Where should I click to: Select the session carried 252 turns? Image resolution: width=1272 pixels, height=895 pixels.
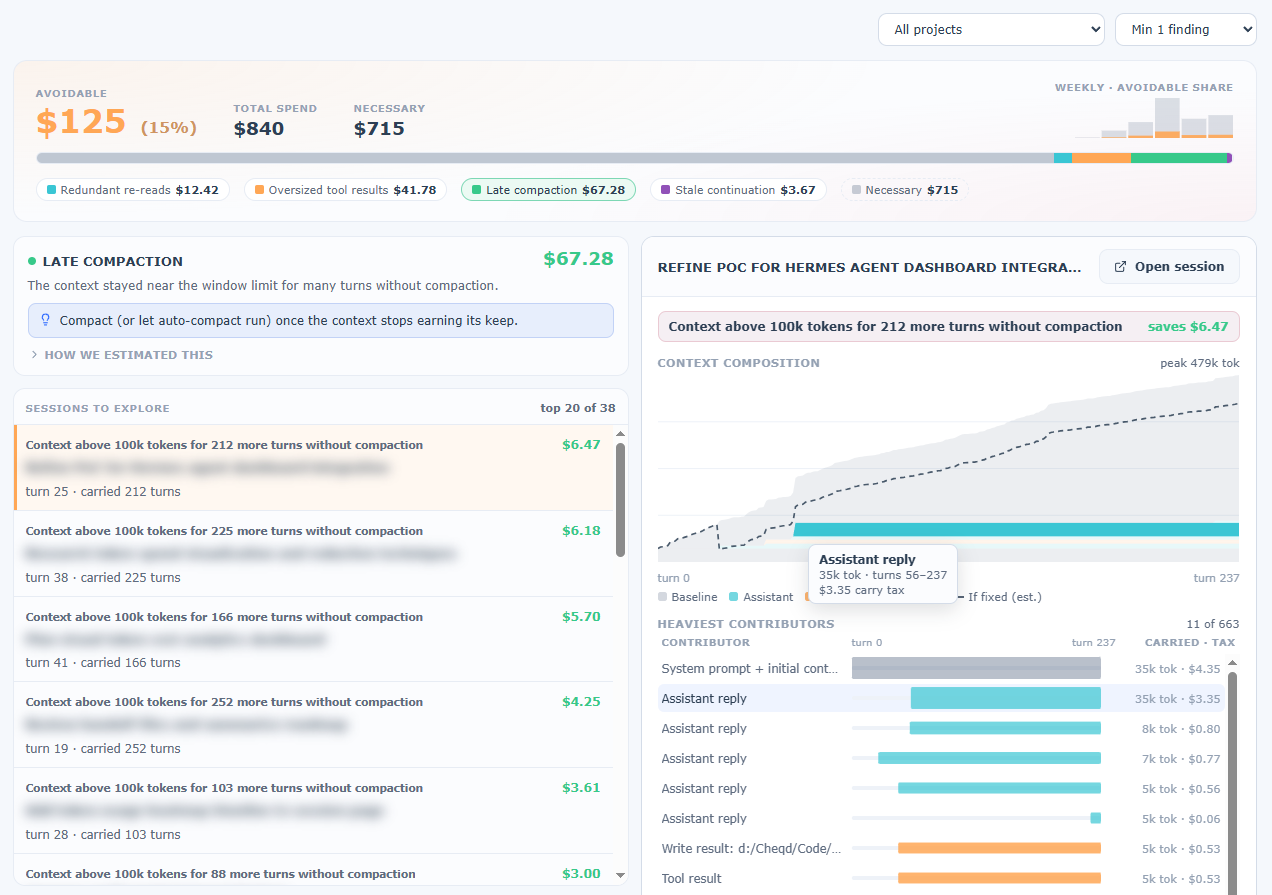pos(314,725)
